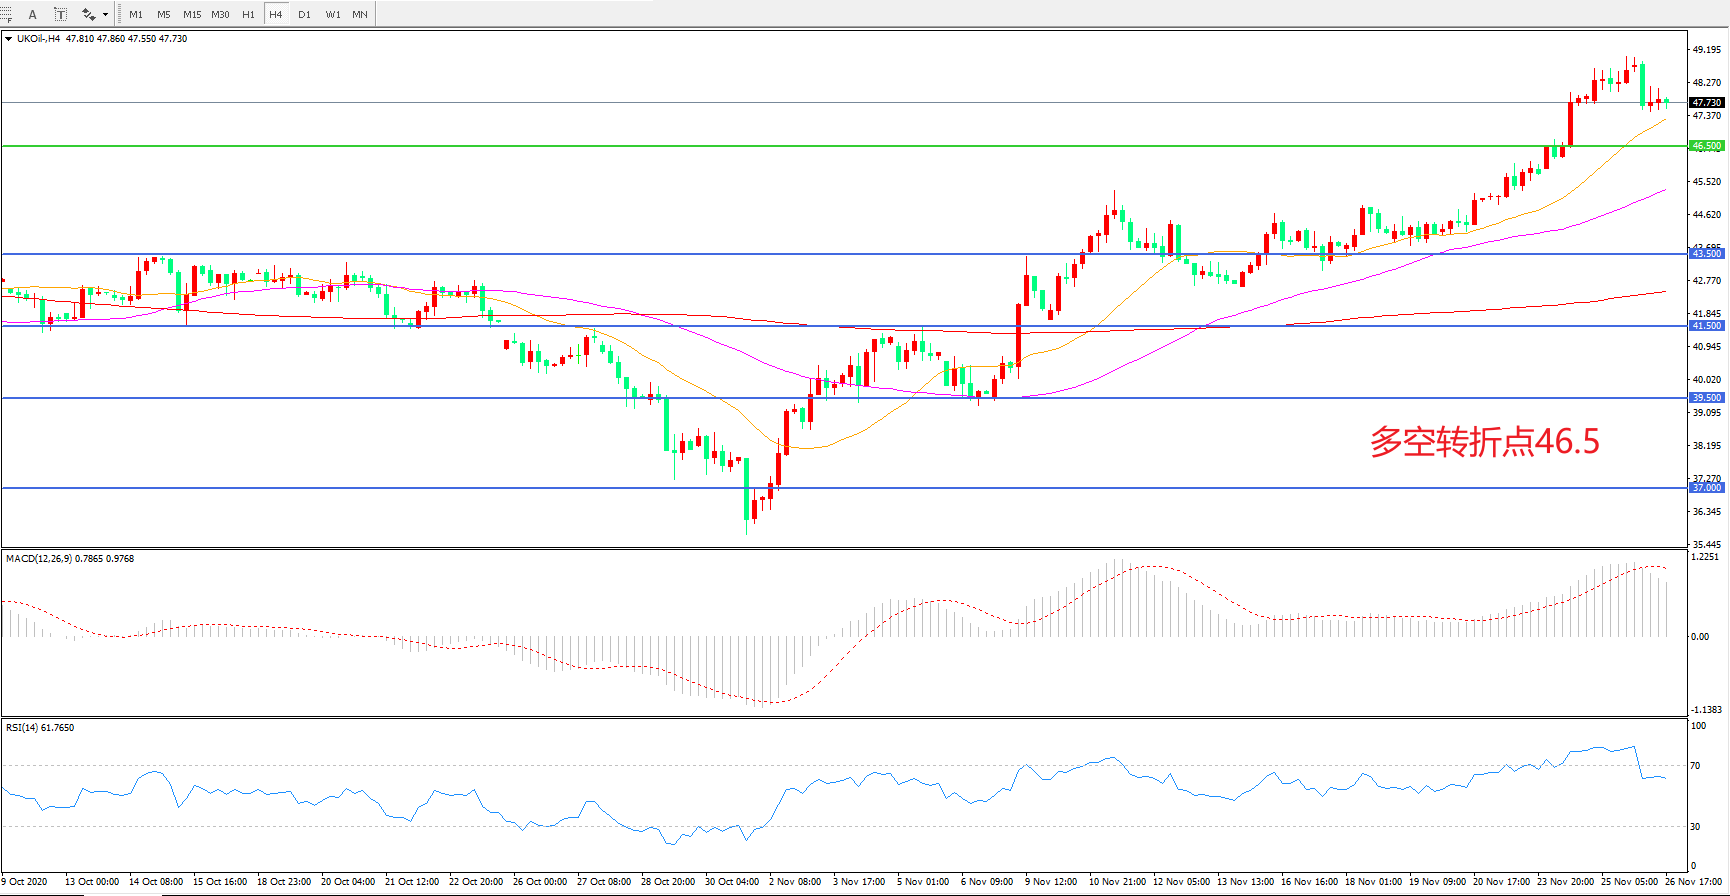Toggle the active H4 timeframe button
Screen dimensions: 1730x896
tap(276, 14)
